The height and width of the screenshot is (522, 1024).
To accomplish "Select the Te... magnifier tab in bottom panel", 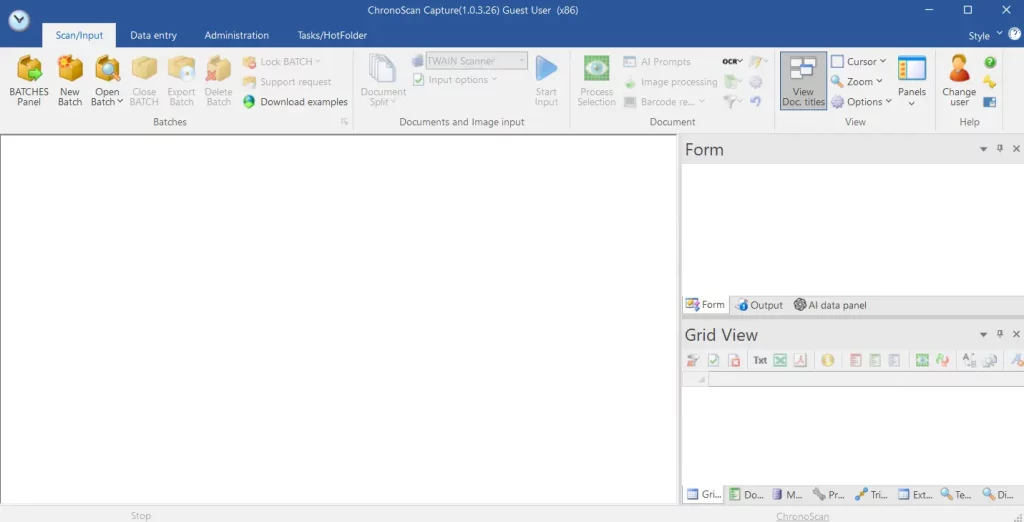I will [x=957, y=495].
